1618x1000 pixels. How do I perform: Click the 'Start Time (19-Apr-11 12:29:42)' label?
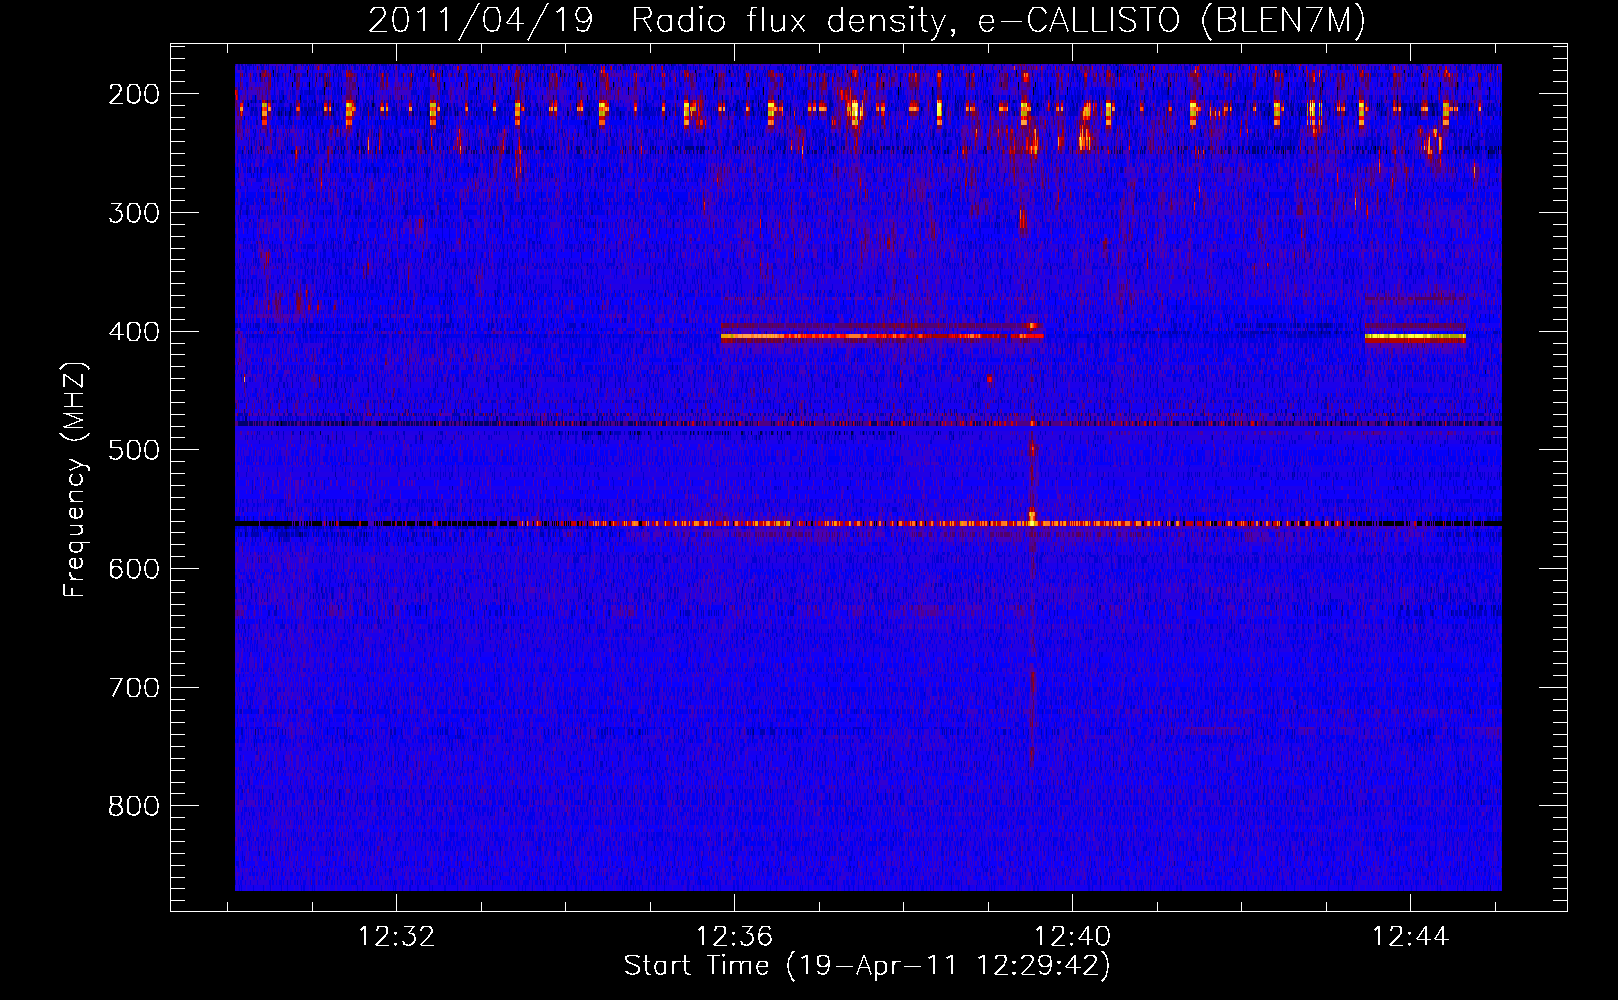click(x=867, y=966)
